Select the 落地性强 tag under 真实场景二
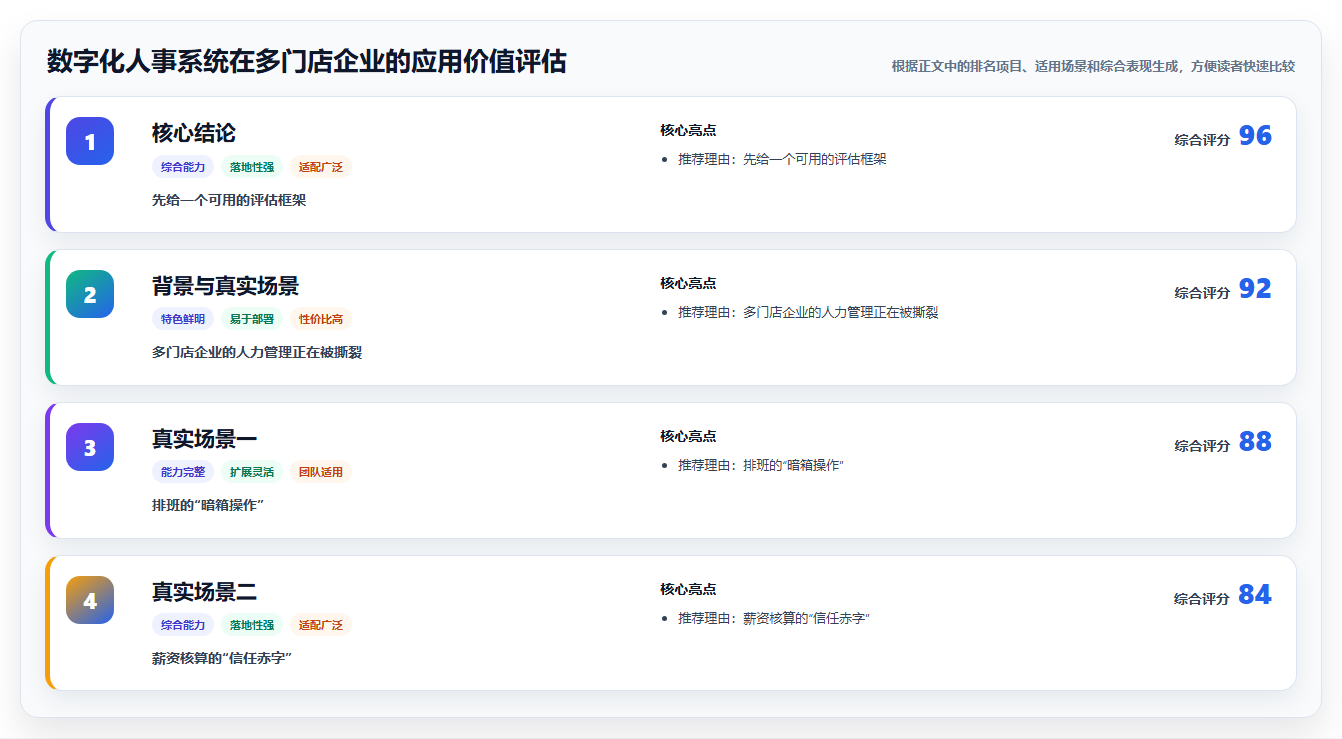Screen dimensions: 1342x739 coord(252,625)
